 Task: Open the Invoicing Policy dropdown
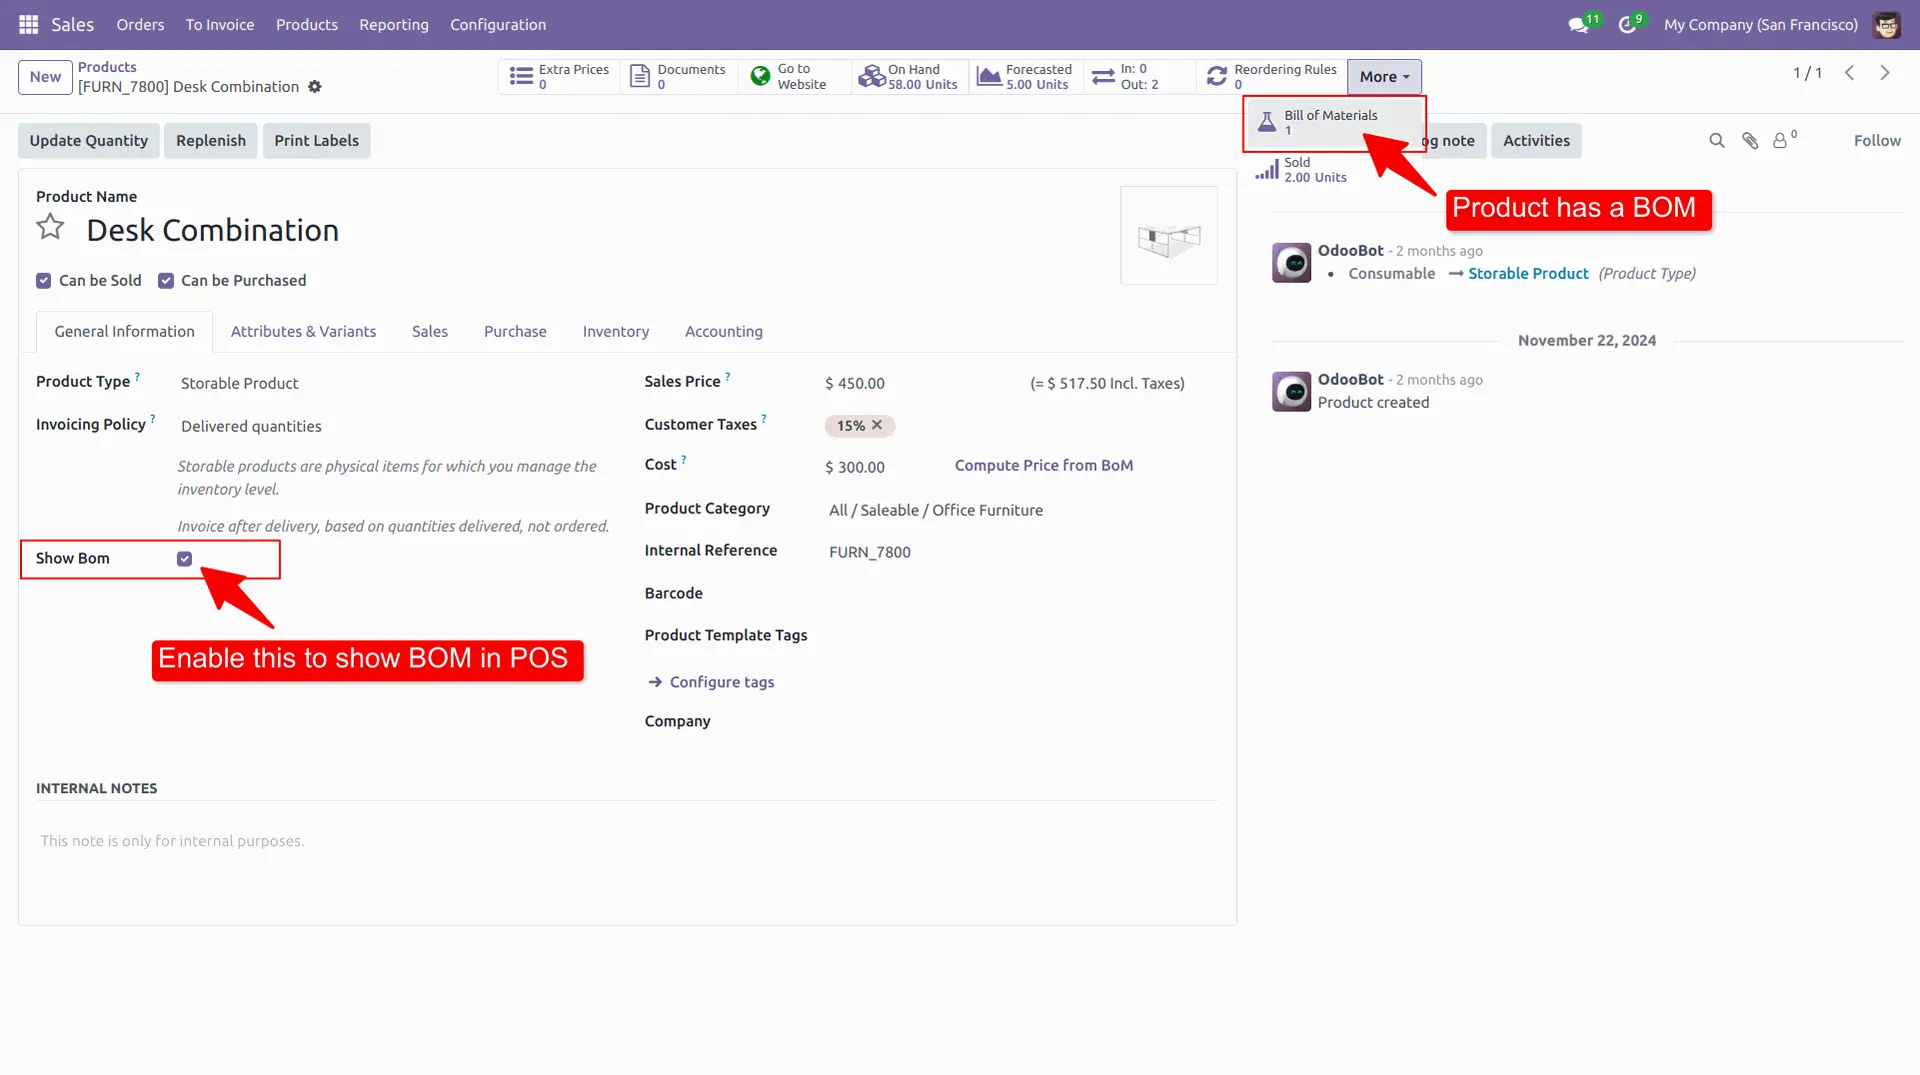[395, 426]
